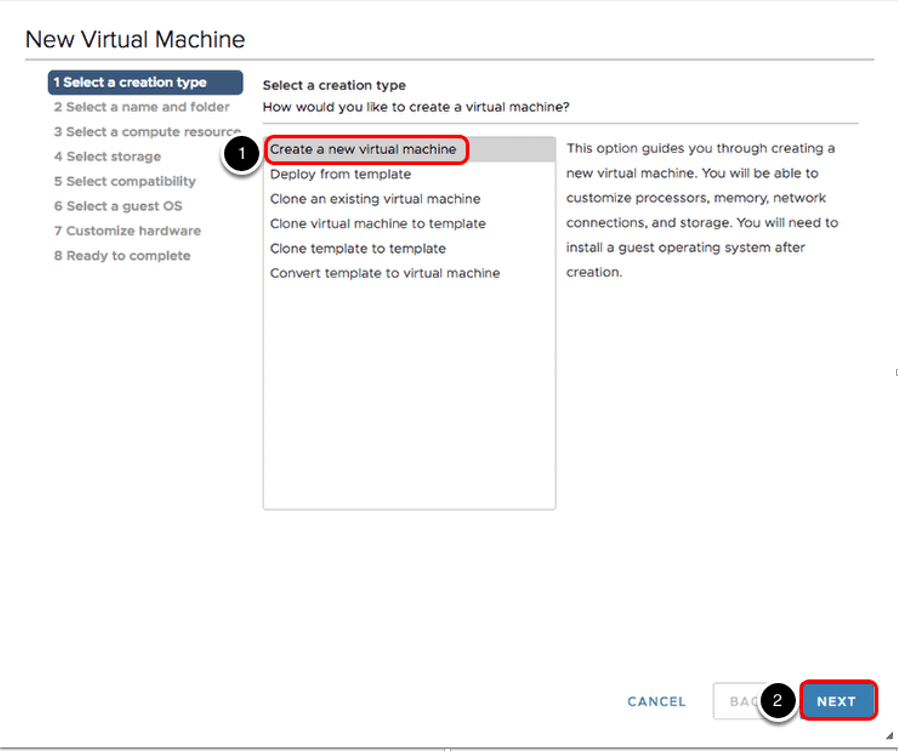Choose 'Deploy from template' creation type

(340, 174)
